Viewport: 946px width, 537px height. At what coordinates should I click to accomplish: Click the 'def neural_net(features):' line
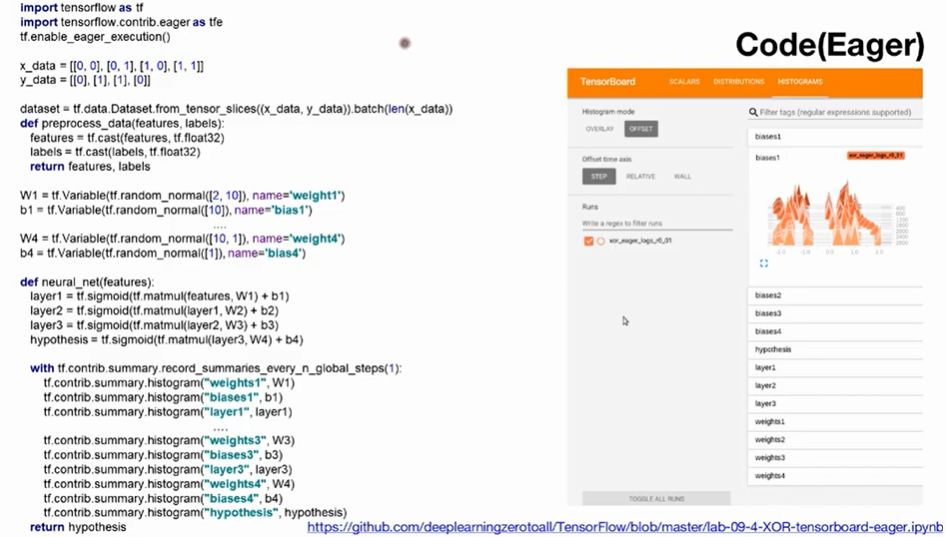point(87,282)
